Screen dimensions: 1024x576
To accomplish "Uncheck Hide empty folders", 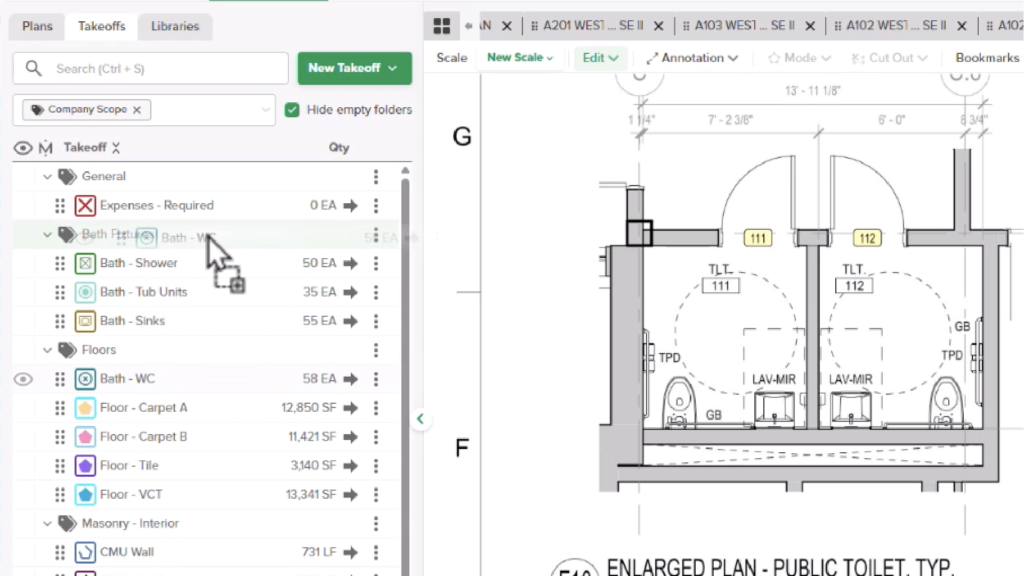I will click(293, 109).
